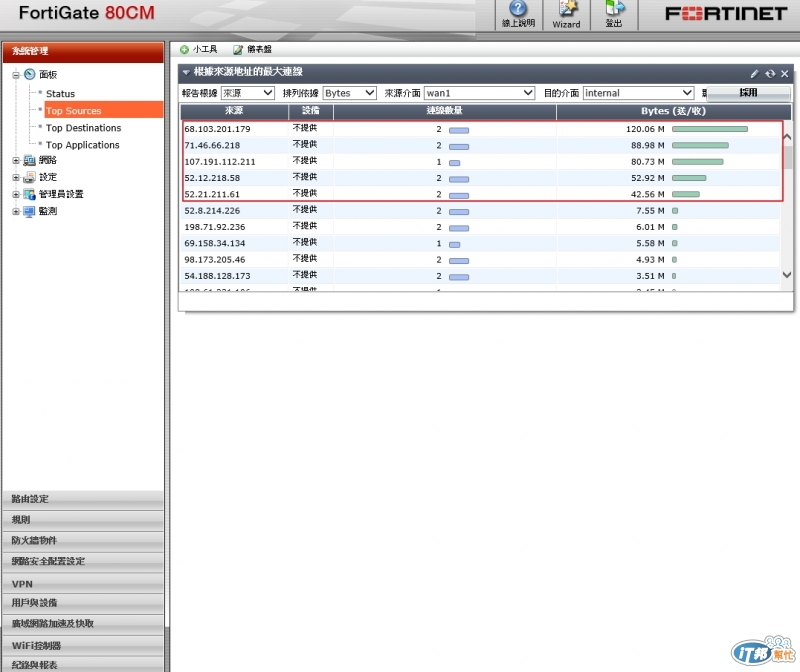This screenshot has height=672, width=800.
Task: Click the green bytes bar for 71.46.66.218
Action: click(x=700, y=145)
